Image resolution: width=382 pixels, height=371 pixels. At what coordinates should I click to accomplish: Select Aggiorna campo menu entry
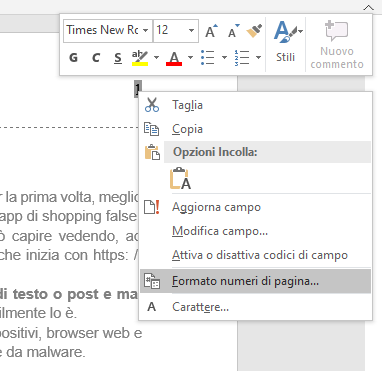pyautogui.click(x=256, y=207)
